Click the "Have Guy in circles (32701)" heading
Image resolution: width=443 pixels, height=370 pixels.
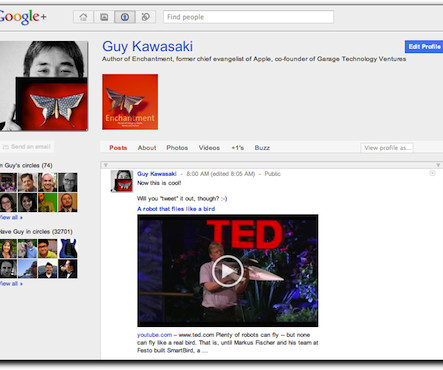36,232
